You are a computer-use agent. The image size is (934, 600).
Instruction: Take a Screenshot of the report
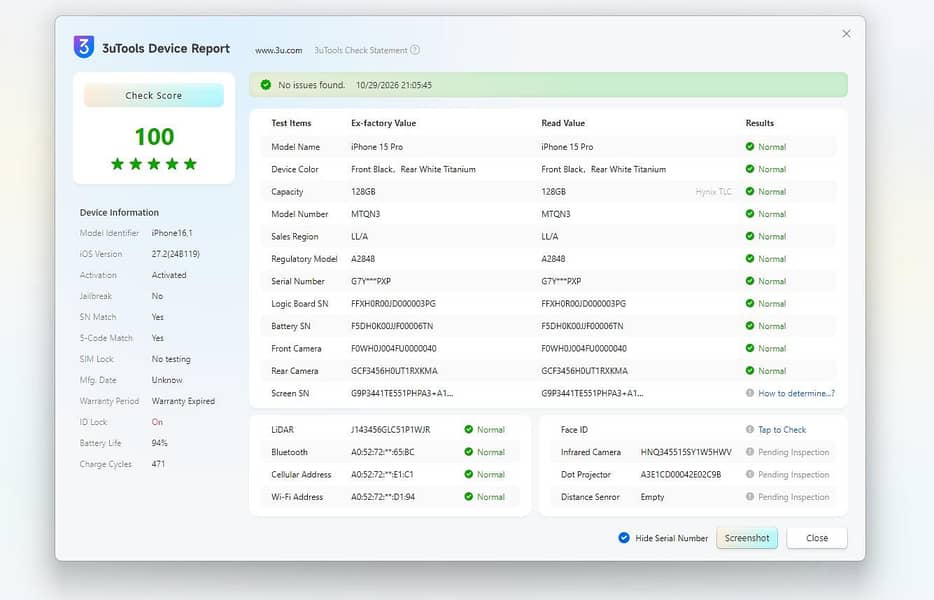click(x=747, y=538)
